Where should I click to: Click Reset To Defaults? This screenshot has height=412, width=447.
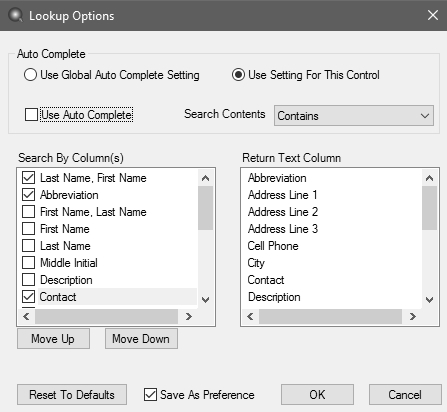[72, 395]
